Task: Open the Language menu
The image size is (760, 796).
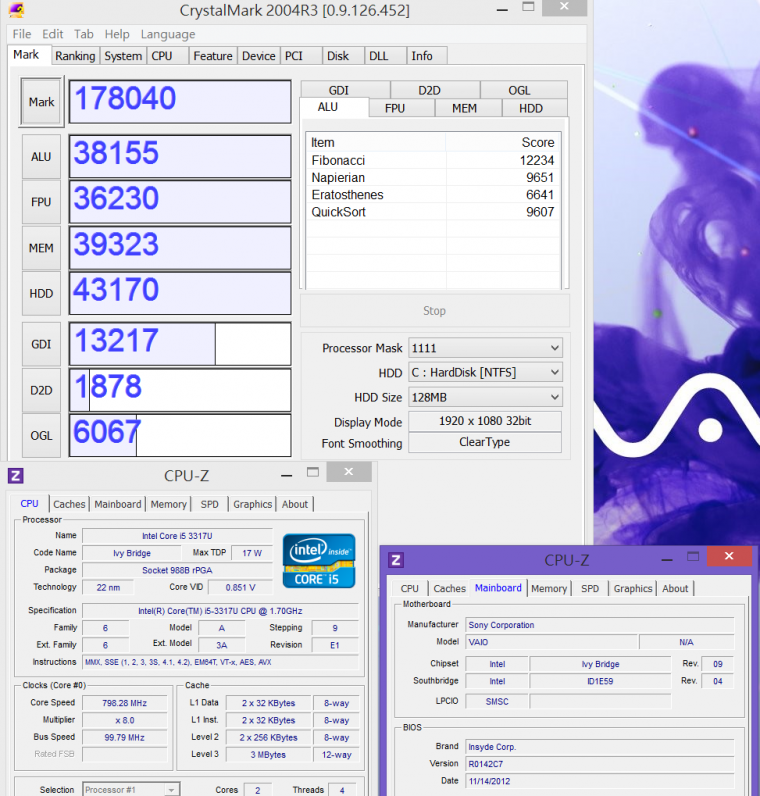Action: (x=168, y=34)
